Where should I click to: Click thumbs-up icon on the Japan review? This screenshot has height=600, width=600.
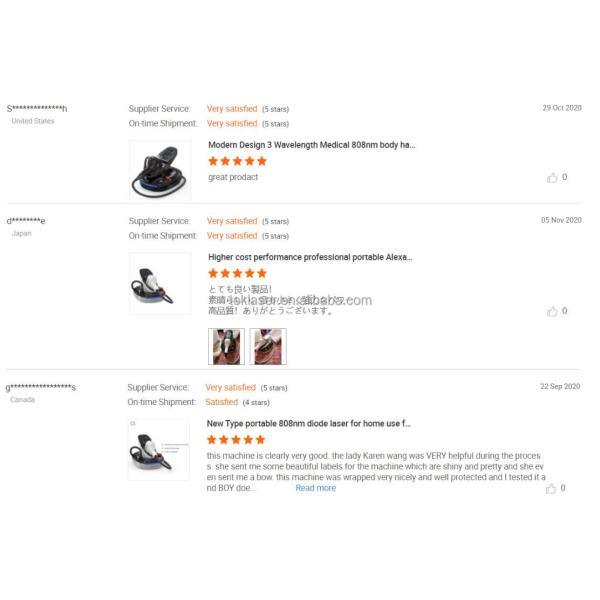pyautogui.click(x=552, y=311)
